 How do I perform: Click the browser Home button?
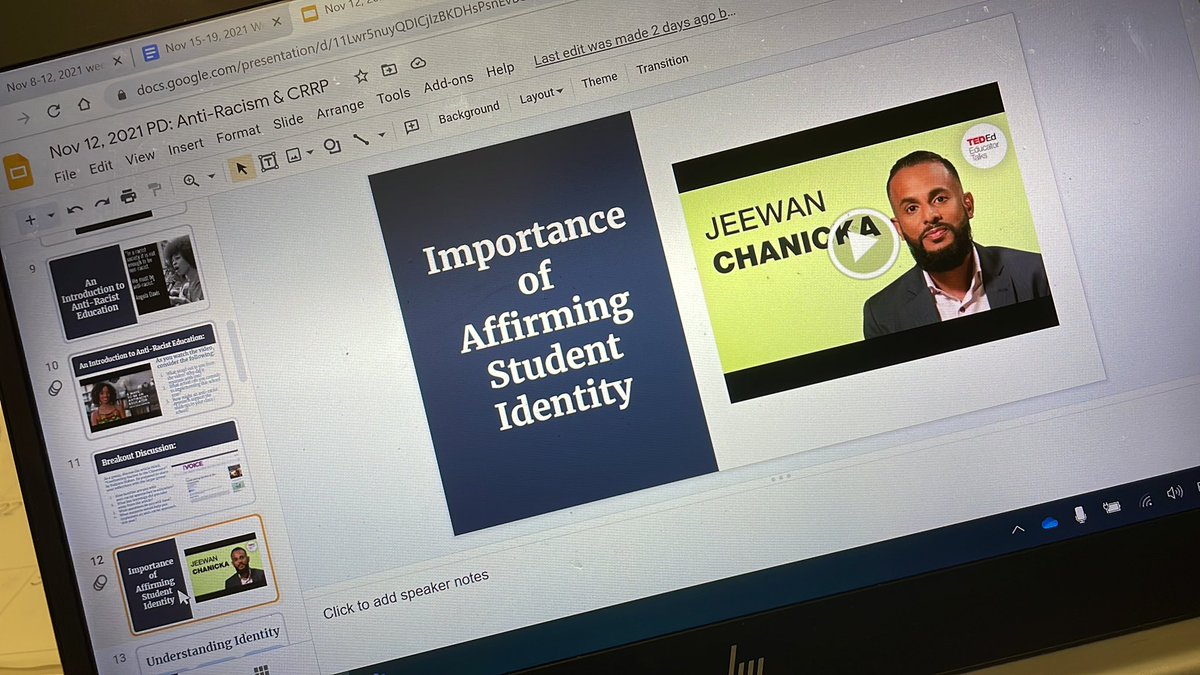pos(84,105)
